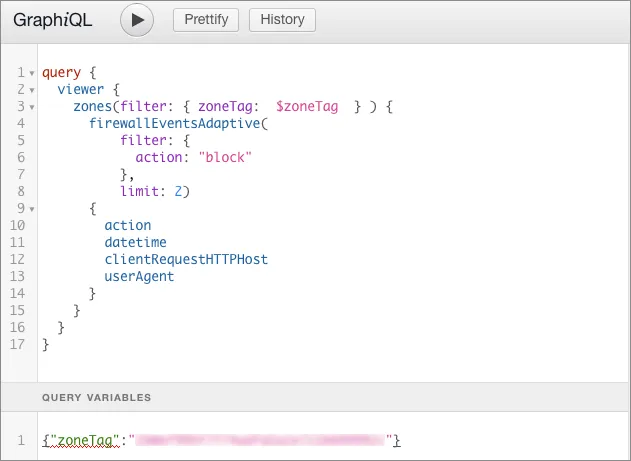631x461 pixels.
Task: Click the Prettify button
Action: (x=206, y=19)
